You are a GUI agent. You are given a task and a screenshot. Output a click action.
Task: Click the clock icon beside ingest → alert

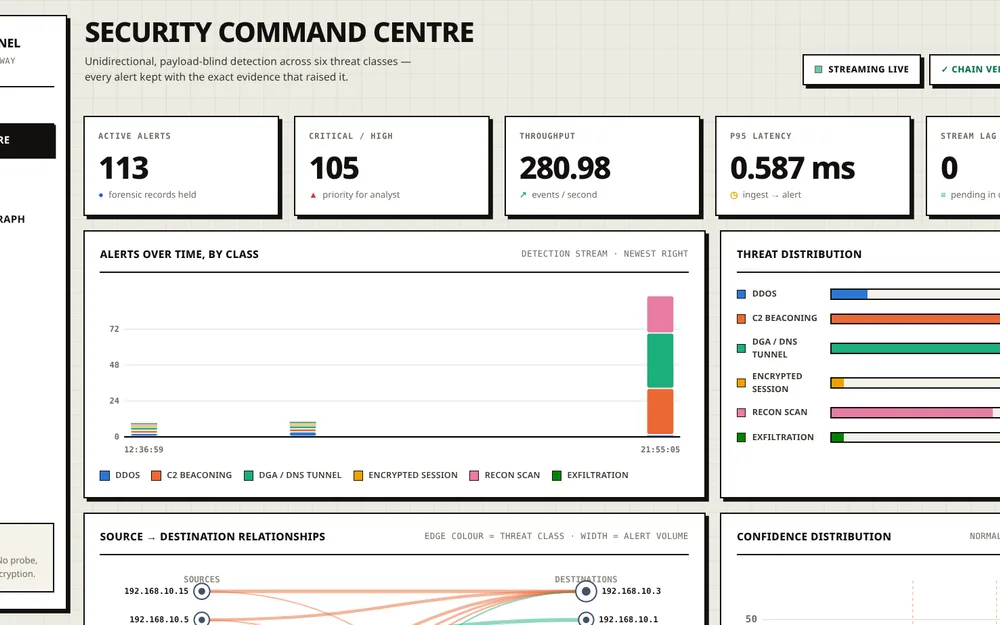(734, 195)
